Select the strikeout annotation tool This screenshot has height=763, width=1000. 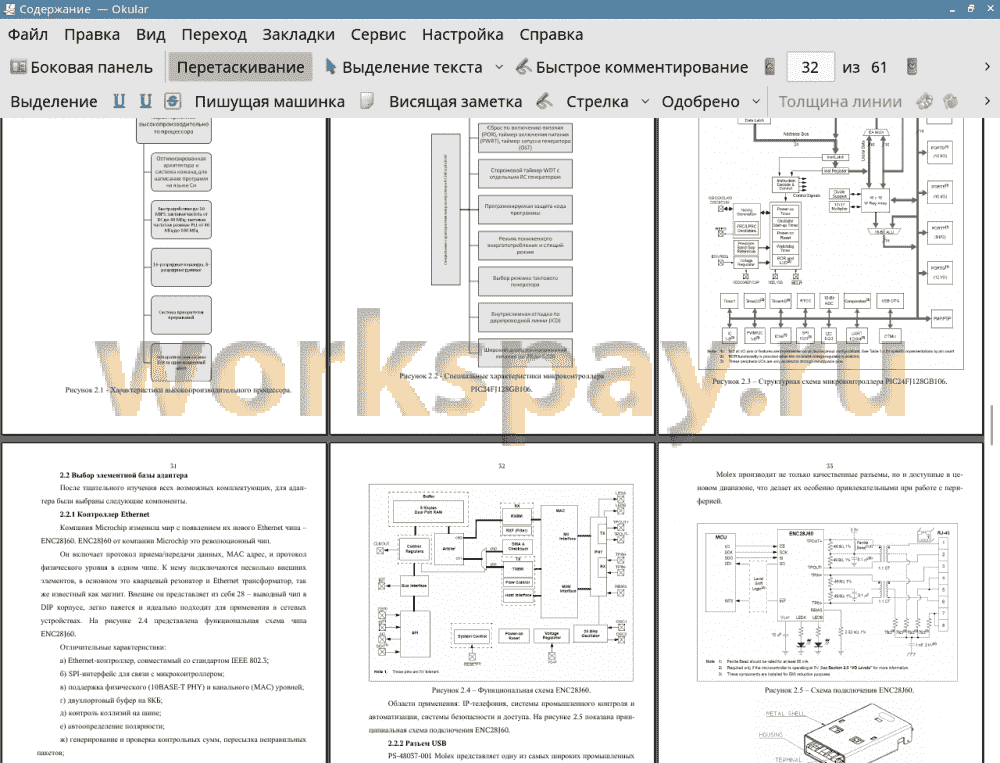pos(173,101)
